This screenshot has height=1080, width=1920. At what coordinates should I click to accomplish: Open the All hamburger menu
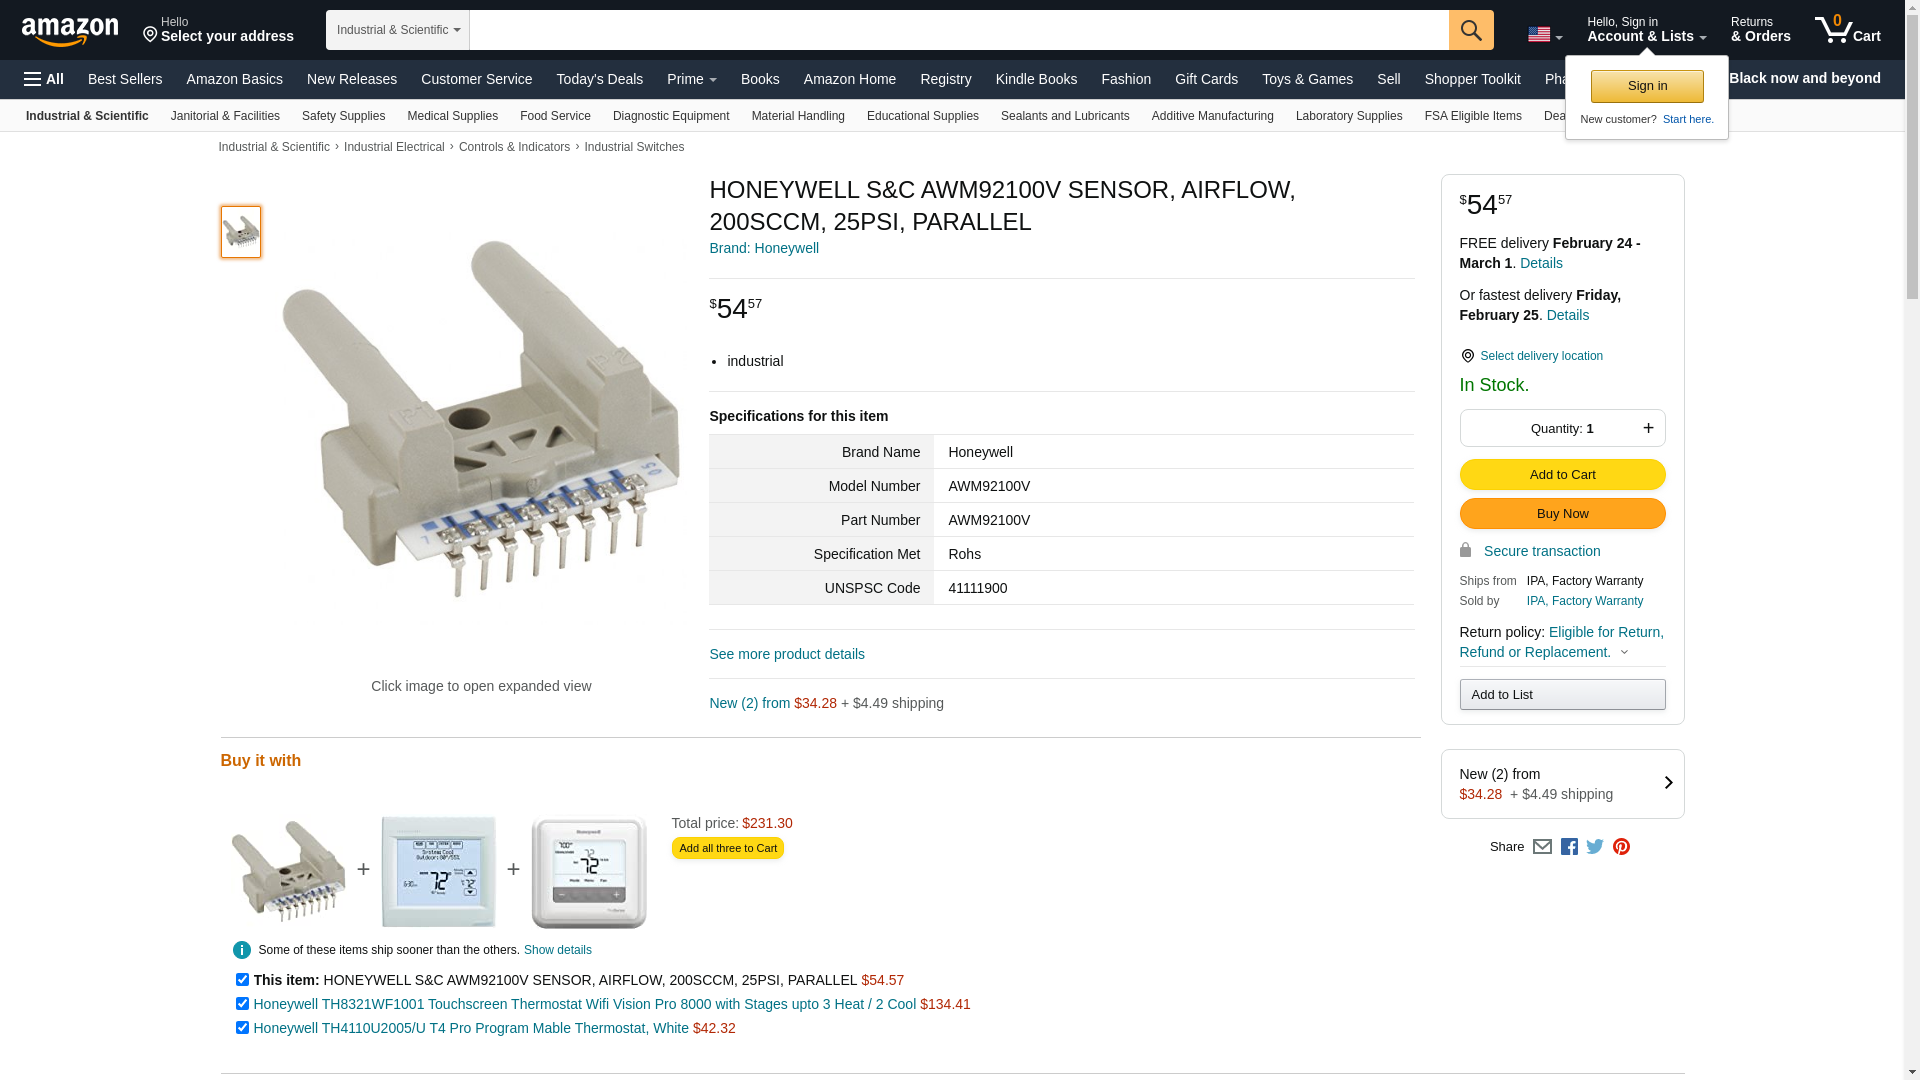44,79
